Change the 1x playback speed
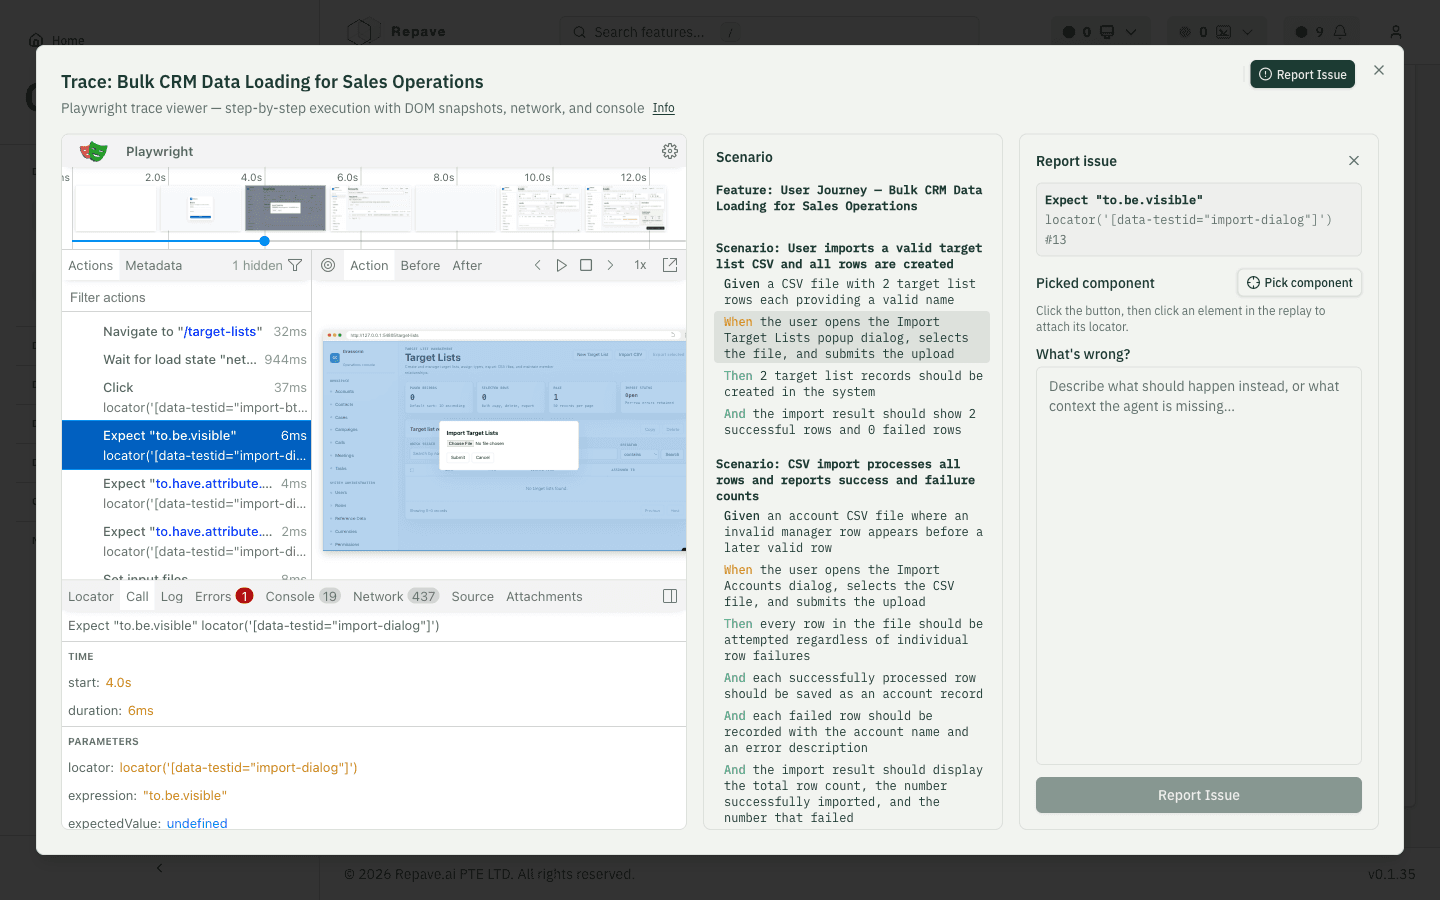Image resolution: width=1440 pixels, height=900 pixels. (640, 265)
